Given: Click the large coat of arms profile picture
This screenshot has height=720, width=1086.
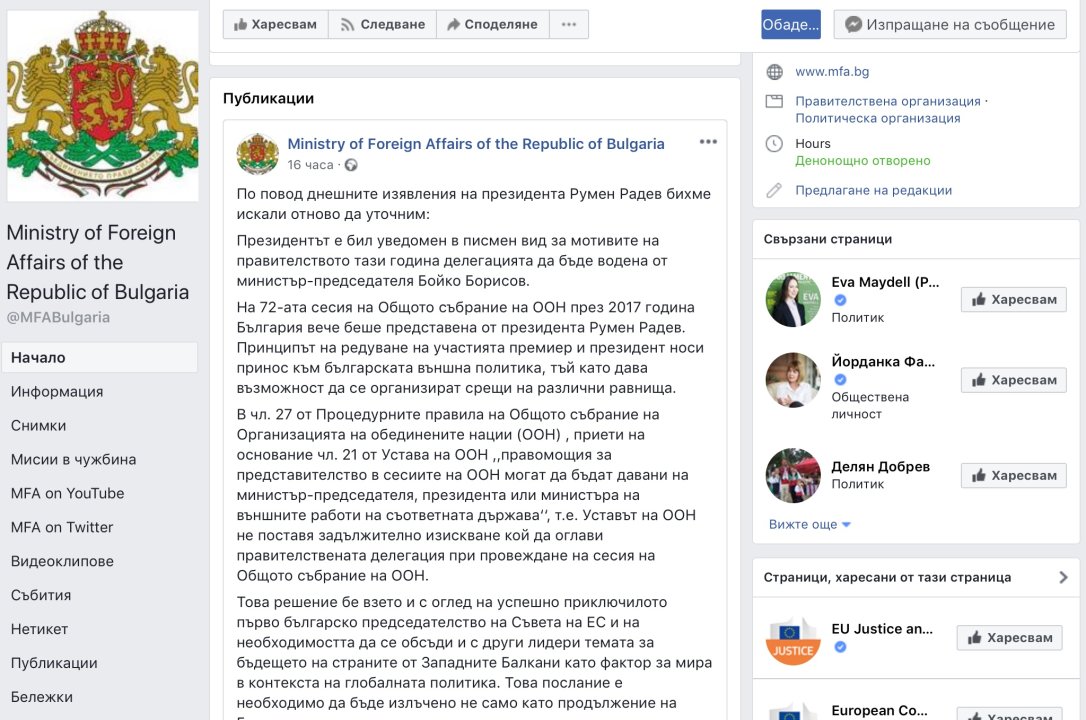Looking at the screenshot, I should coord(103,105).
